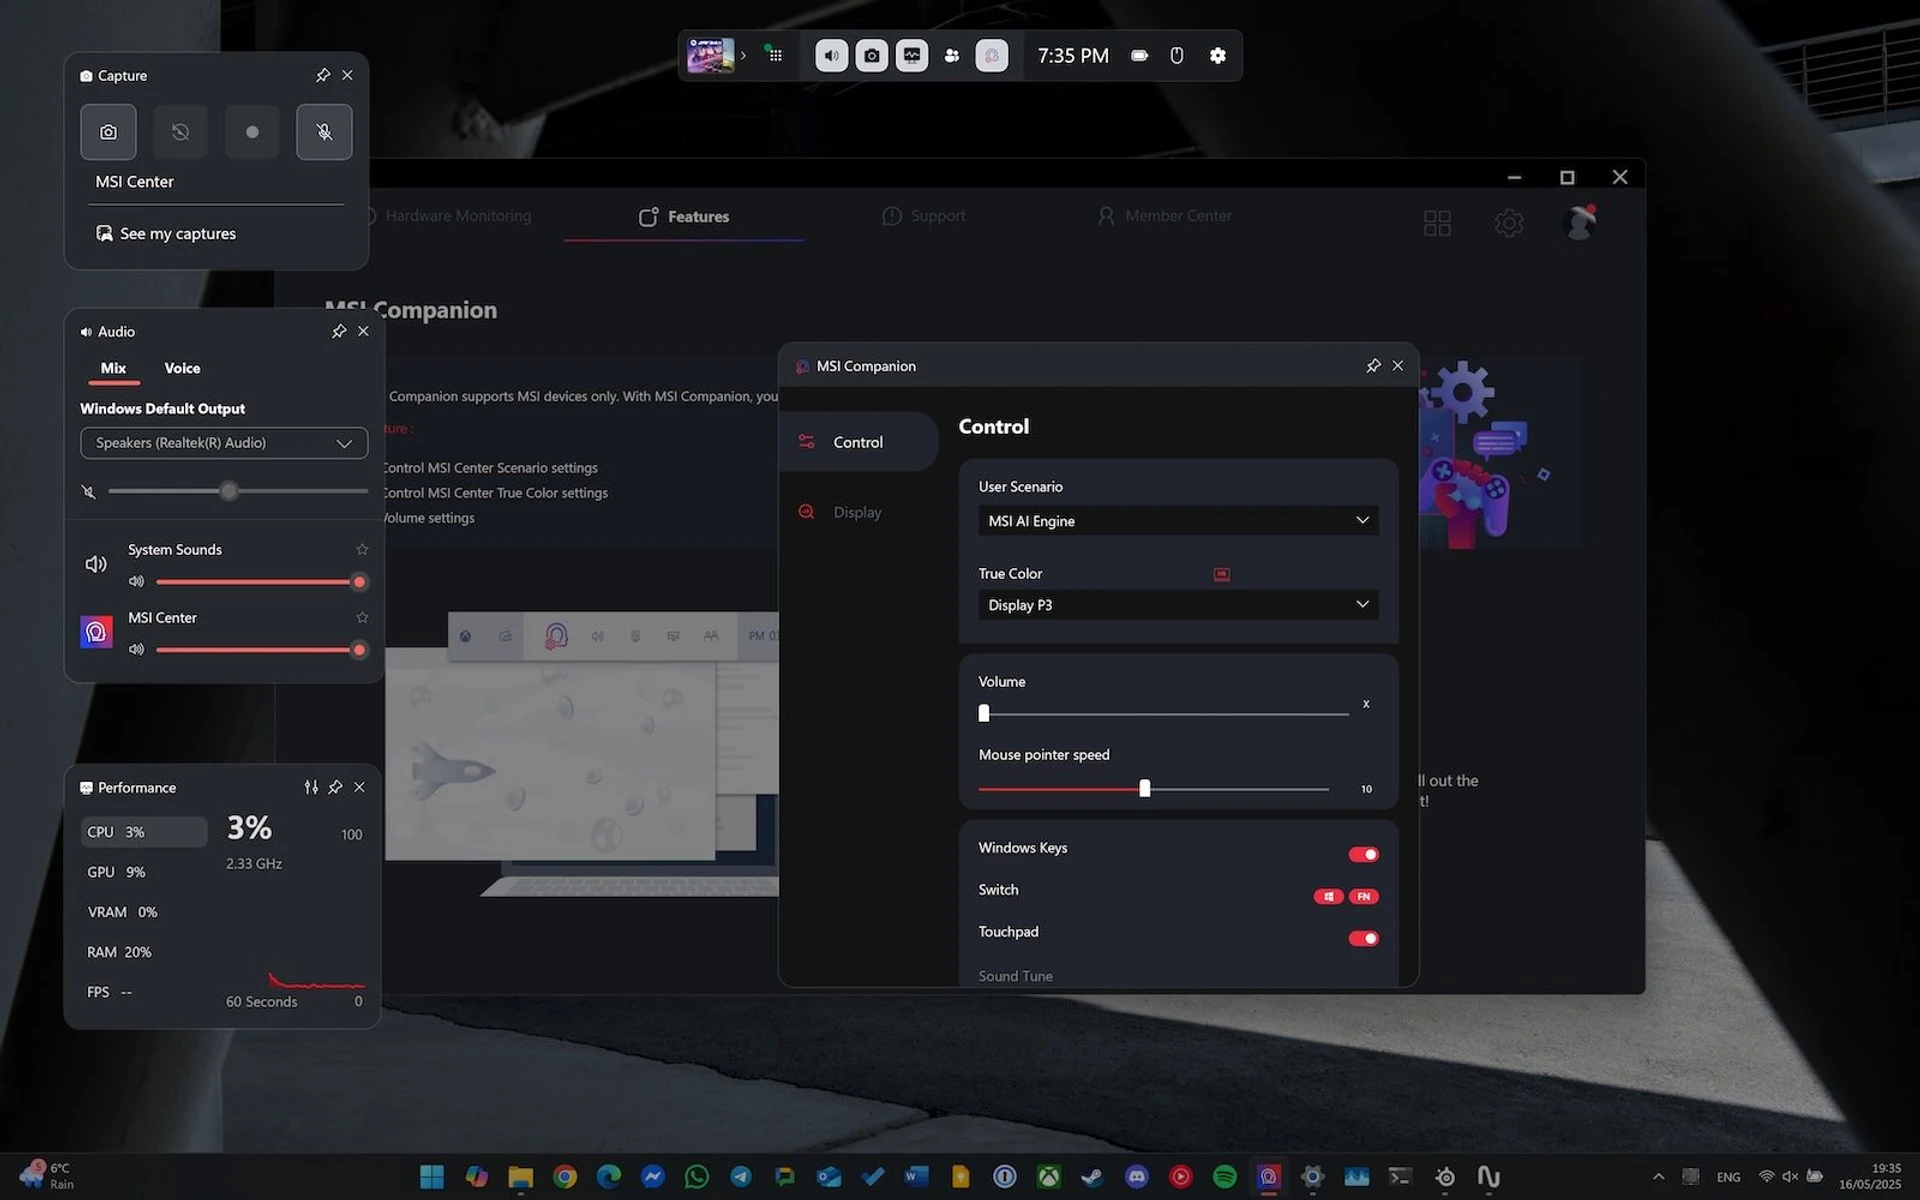Open See my captures
This screenshot has width=1920, height=1200.
coord(166,233)
